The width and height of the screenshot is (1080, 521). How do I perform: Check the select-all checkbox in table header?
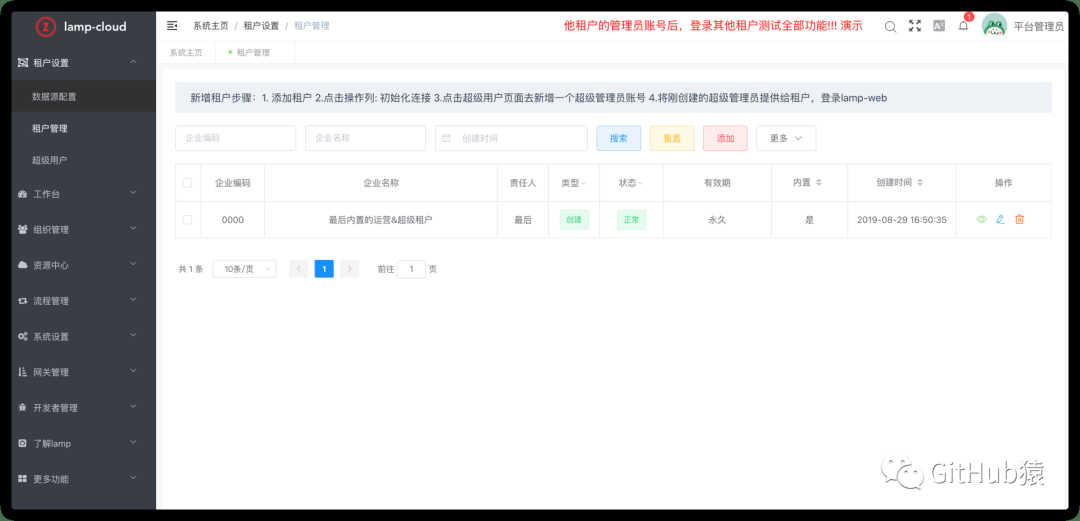tap(187, 183)
